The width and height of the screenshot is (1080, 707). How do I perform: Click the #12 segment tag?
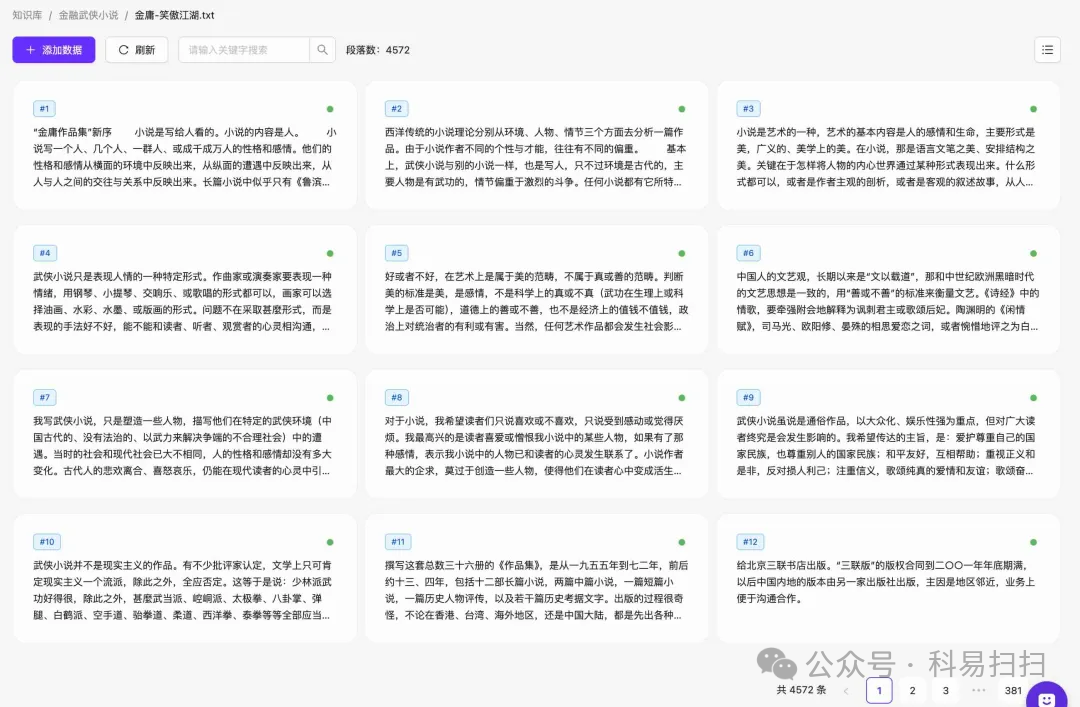click(750, 542)
